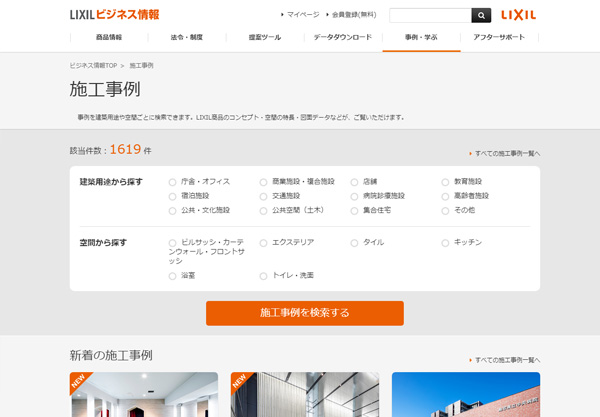This screenshot has height=417, width=600.
Task: Open the 法令・制度 navigation menu
Action: (x=186, y=37)
